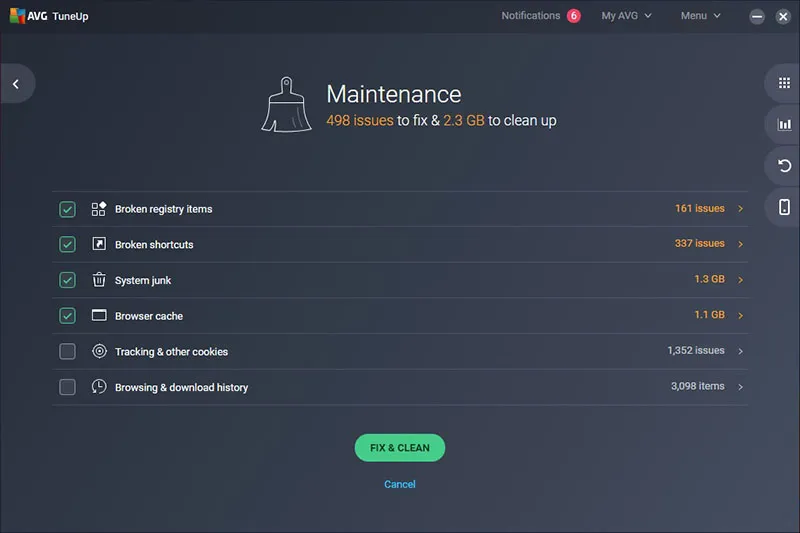800x533 pixels.
Task: Go back using the left arrow button
Action: (16, 84)
